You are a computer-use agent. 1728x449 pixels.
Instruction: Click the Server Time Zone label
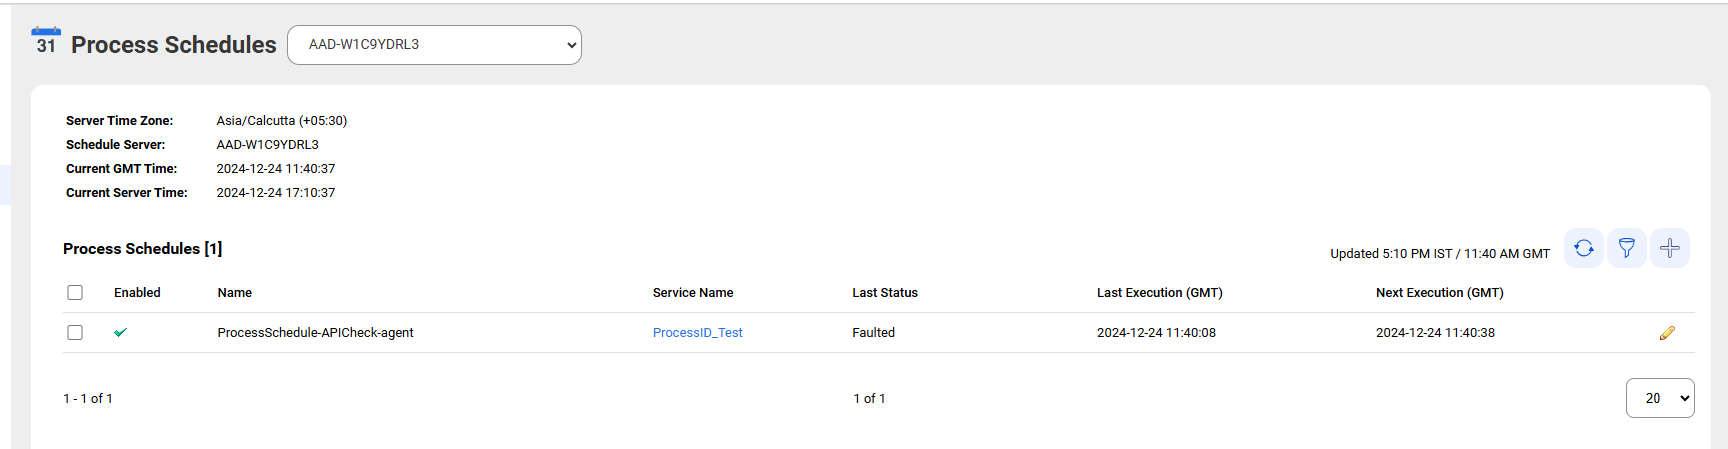120,121
